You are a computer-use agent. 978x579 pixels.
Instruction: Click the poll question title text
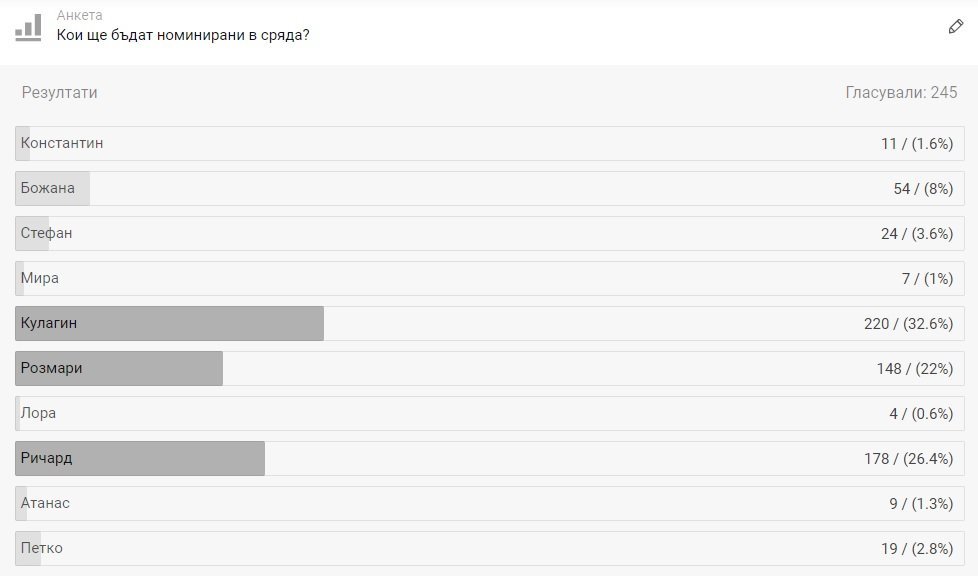tap(183, 35)
